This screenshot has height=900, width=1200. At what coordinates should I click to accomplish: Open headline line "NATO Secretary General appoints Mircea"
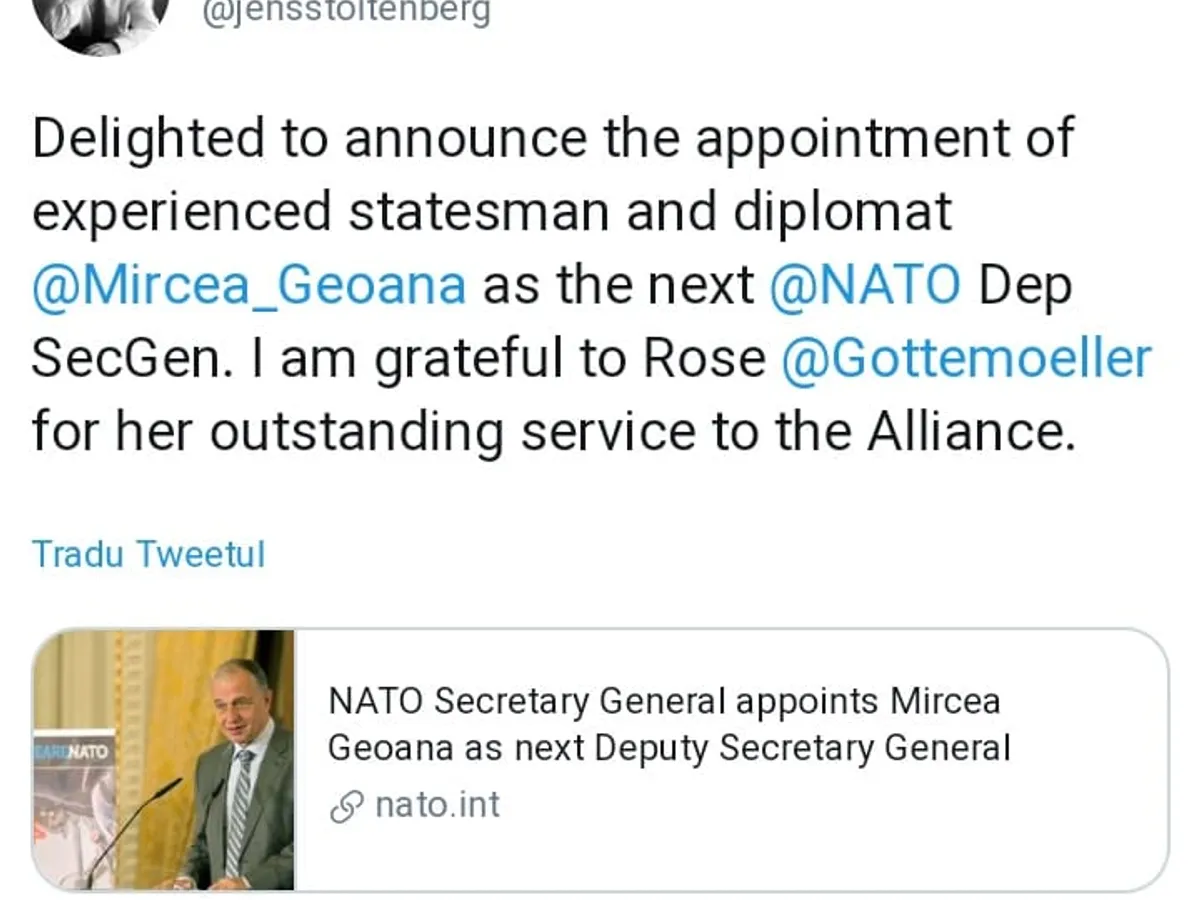point(664,702)
